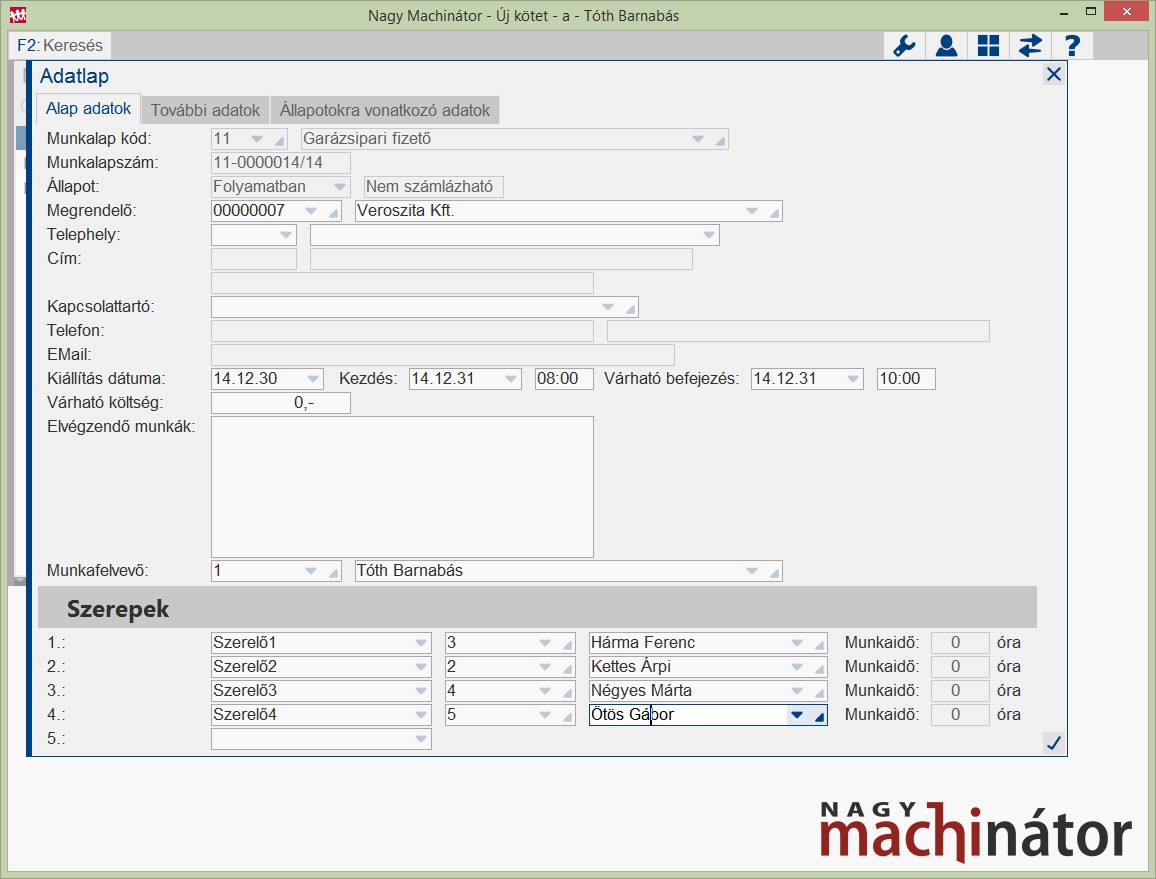Expand the Kiállítás dátuma date picker
Screen dimensions: 1156x879
(313, 379)
